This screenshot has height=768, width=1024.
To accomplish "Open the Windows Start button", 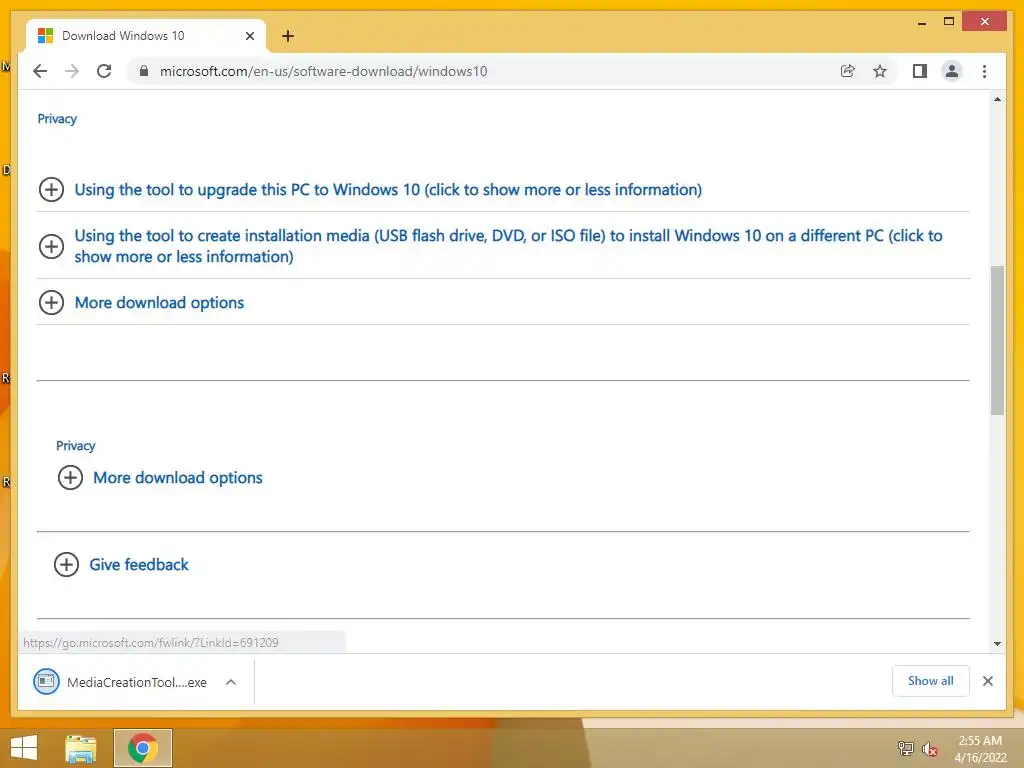I will tap(24, 748).
